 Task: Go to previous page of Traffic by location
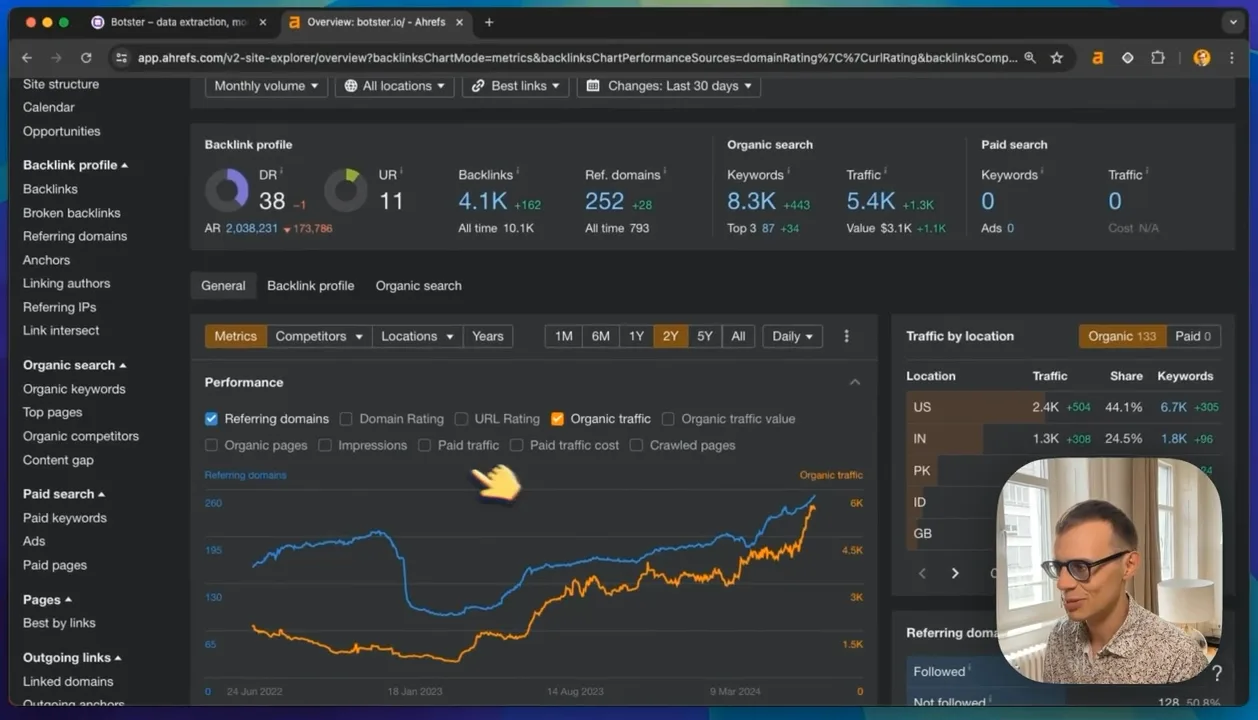pos(922,573)
